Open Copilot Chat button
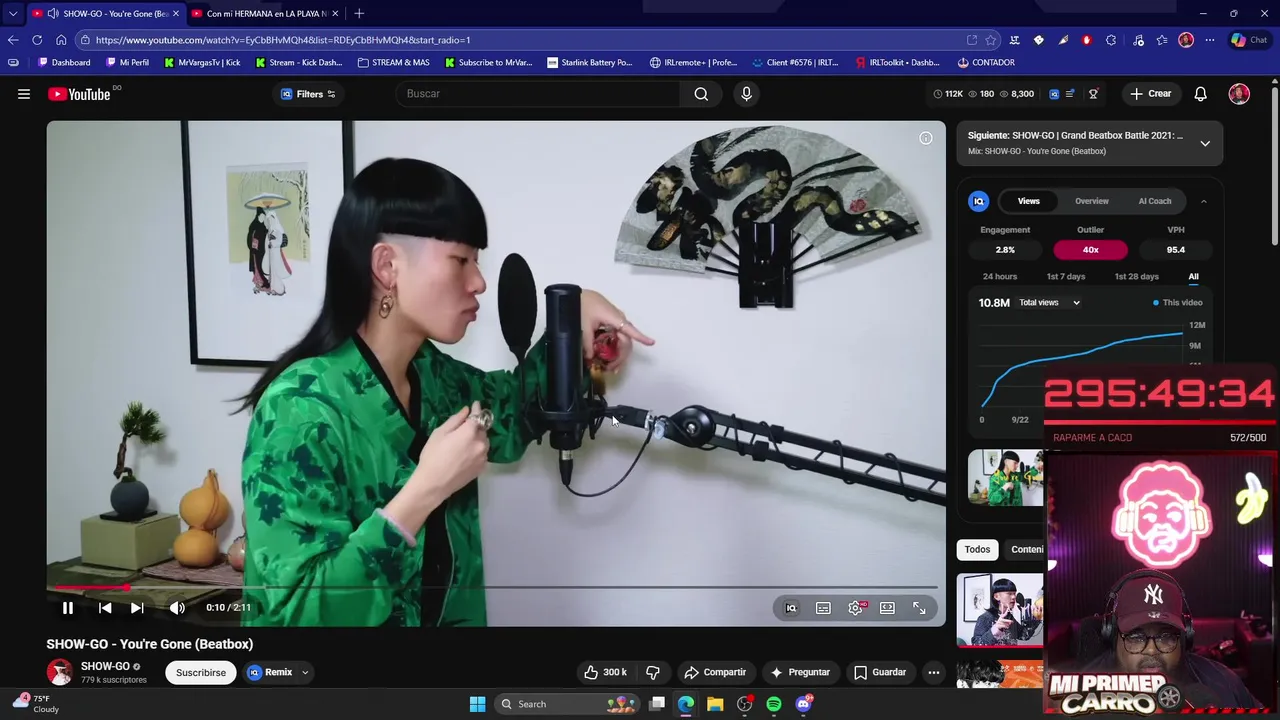The image size is (1280, 720). (1249, 40)
